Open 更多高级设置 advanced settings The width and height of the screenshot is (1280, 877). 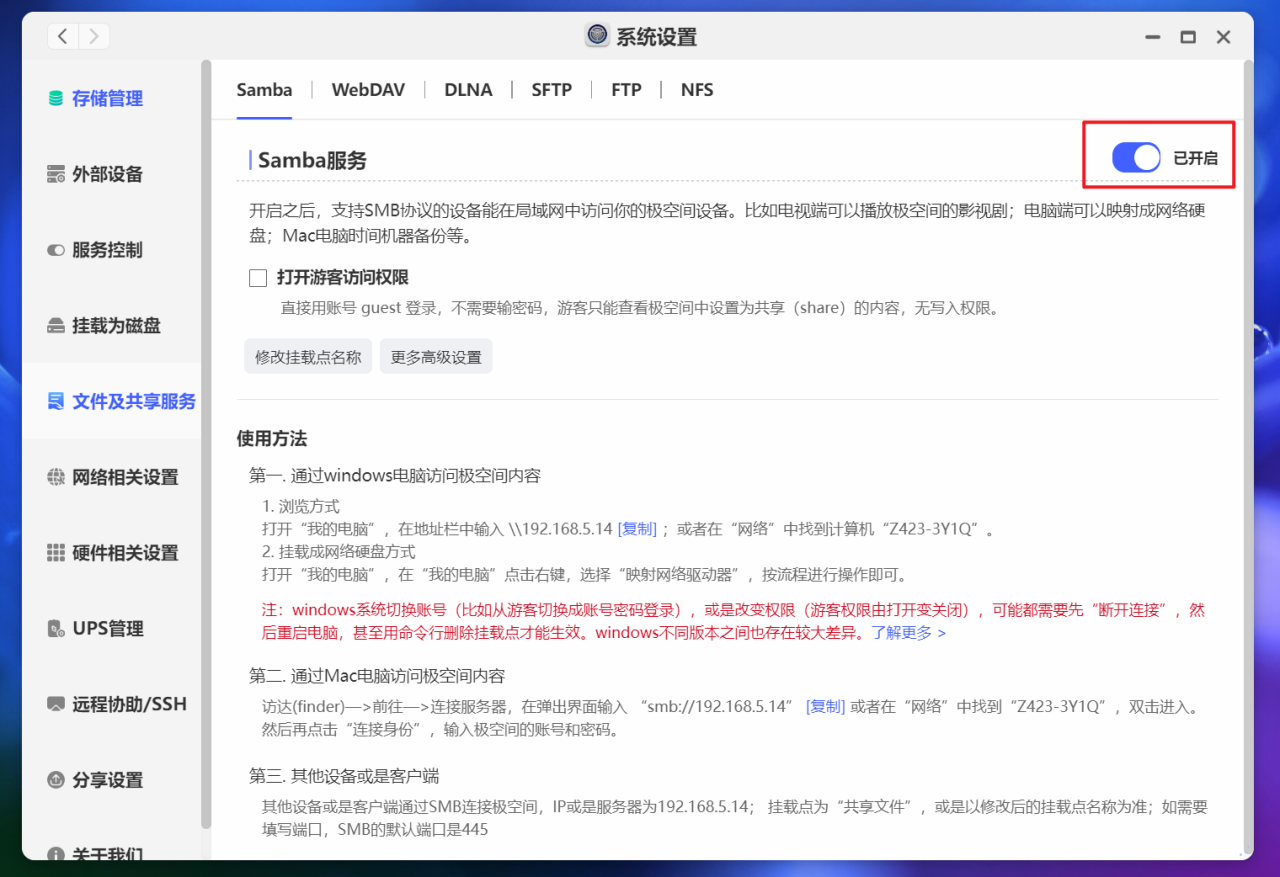pos(436,355)
